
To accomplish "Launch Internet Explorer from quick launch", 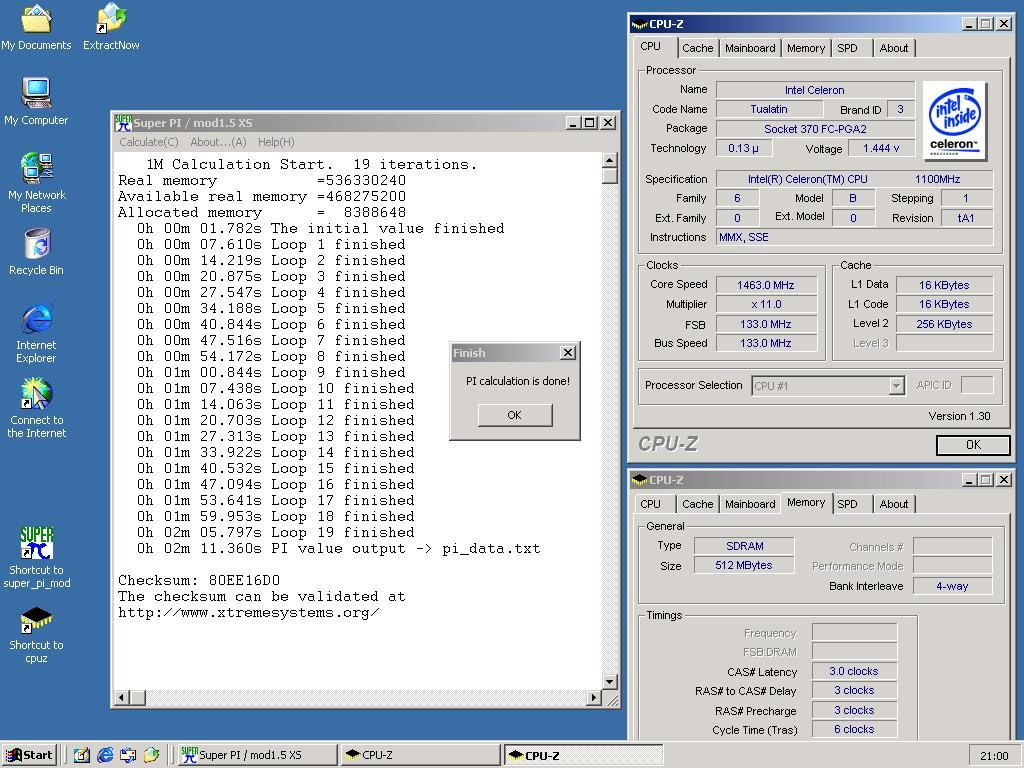I will coord(104,755).
